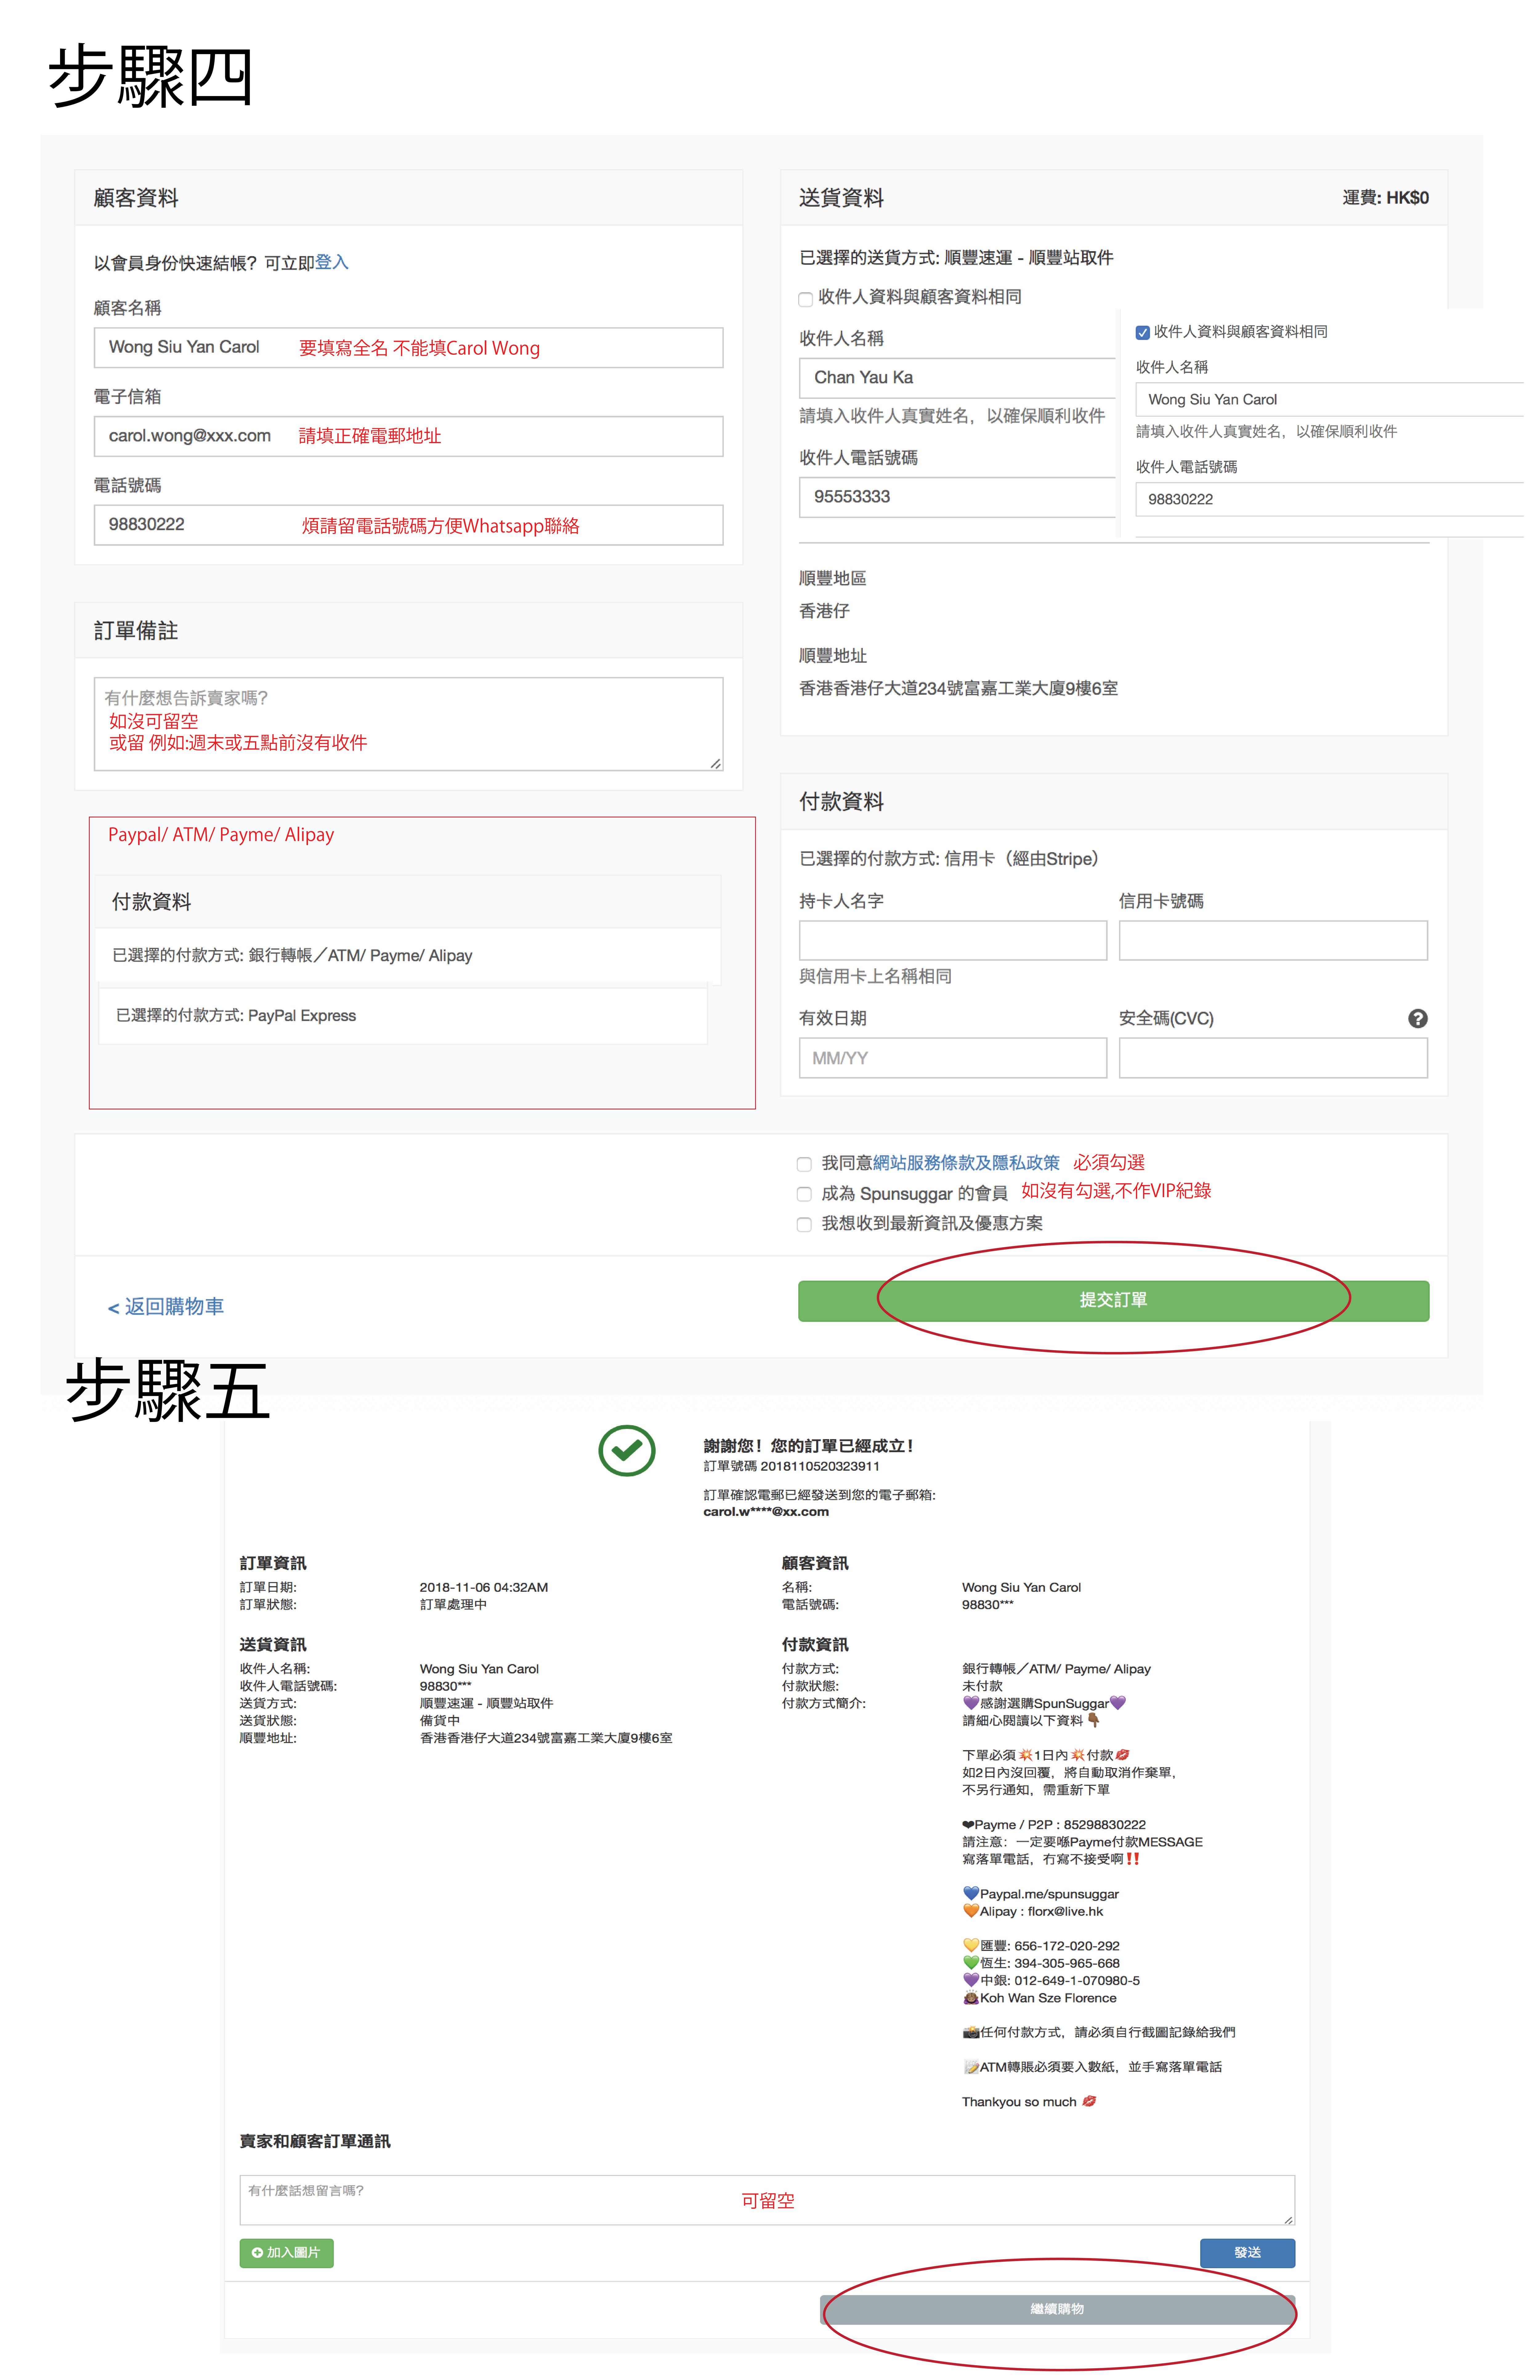Check 我同意網站服務條款及隱私政策 box
The image size is (1540, 2380).
pyautogui.click(x=804, y=1164)
